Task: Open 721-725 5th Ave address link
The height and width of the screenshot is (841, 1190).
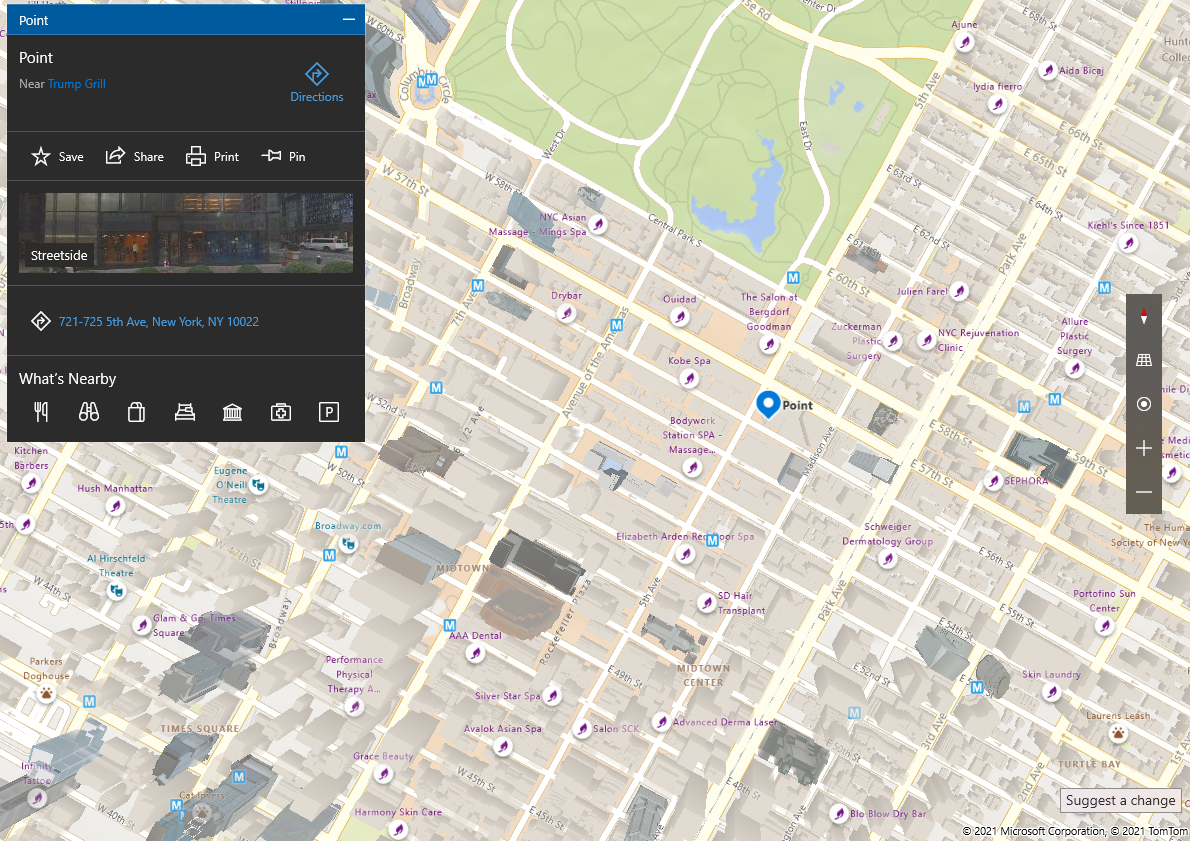Action: coord(159,322)
